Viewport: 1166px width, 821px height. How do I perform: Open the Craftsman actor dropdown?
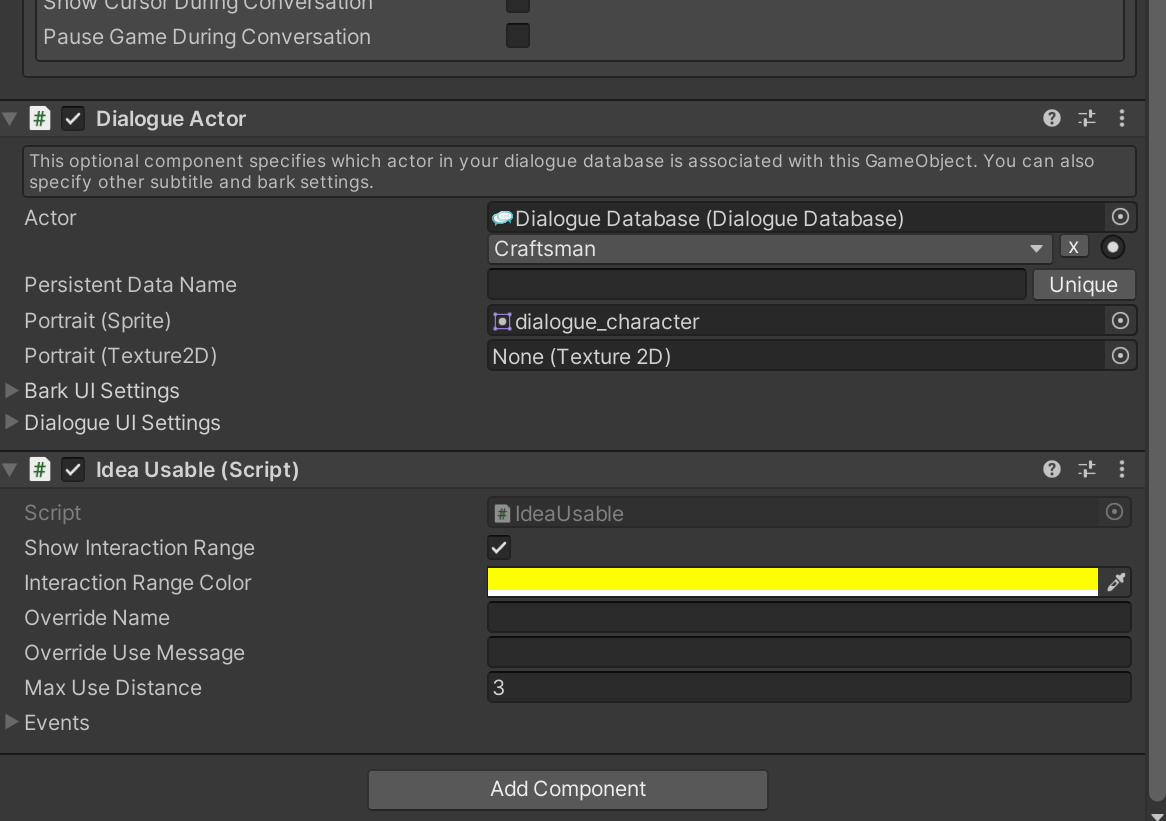(x=770, y=248)
